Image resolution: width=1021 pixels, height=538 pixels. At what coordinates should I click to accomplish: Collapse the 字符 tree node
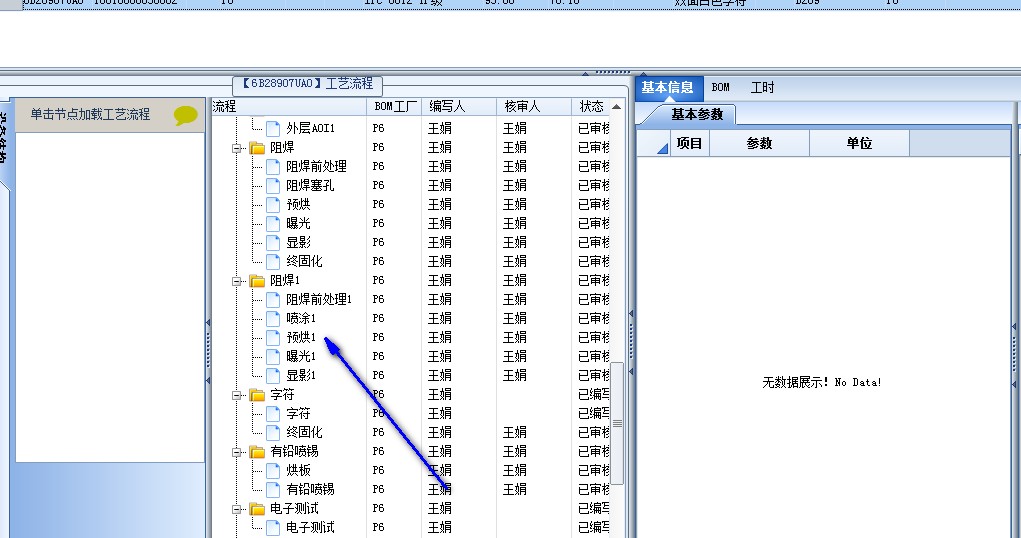click(x=236, y=395)
